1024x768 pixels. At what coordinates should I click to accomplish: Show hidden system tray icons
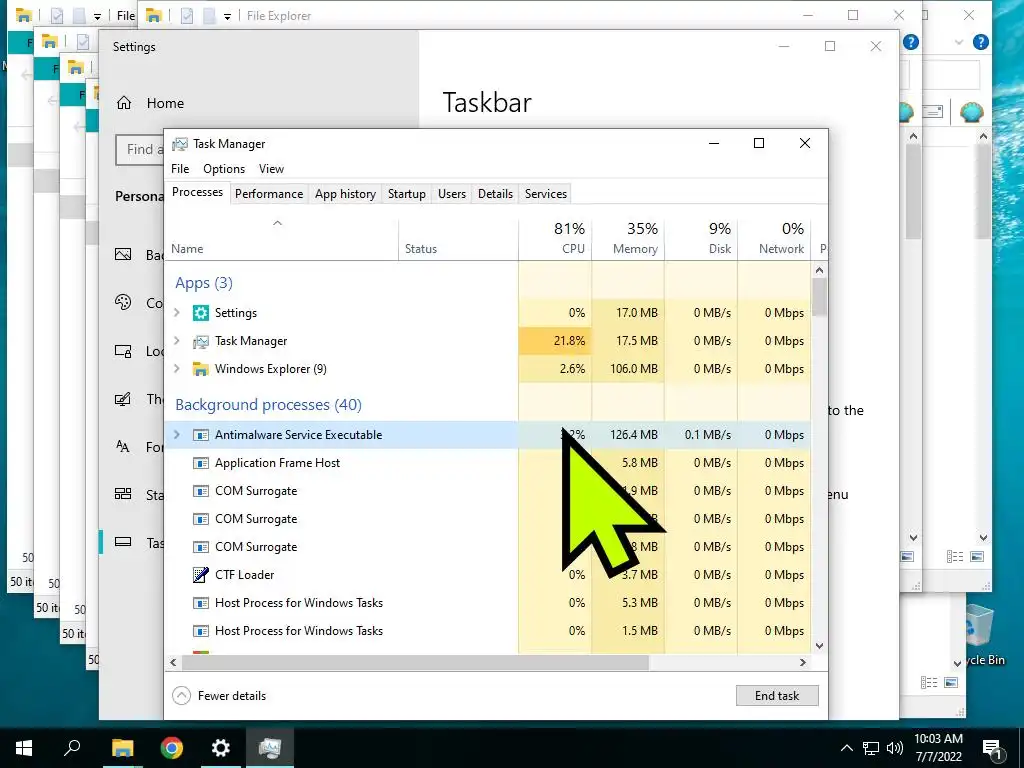(x=846, y=748)
